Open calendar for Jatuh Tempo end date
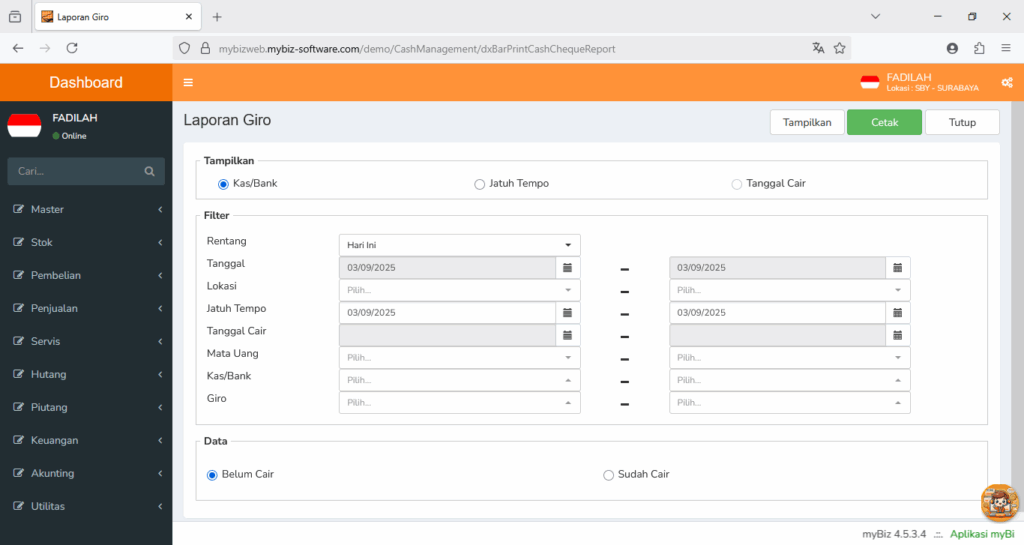This screenshot has height=545, width=1024. [x=898, y=313]
